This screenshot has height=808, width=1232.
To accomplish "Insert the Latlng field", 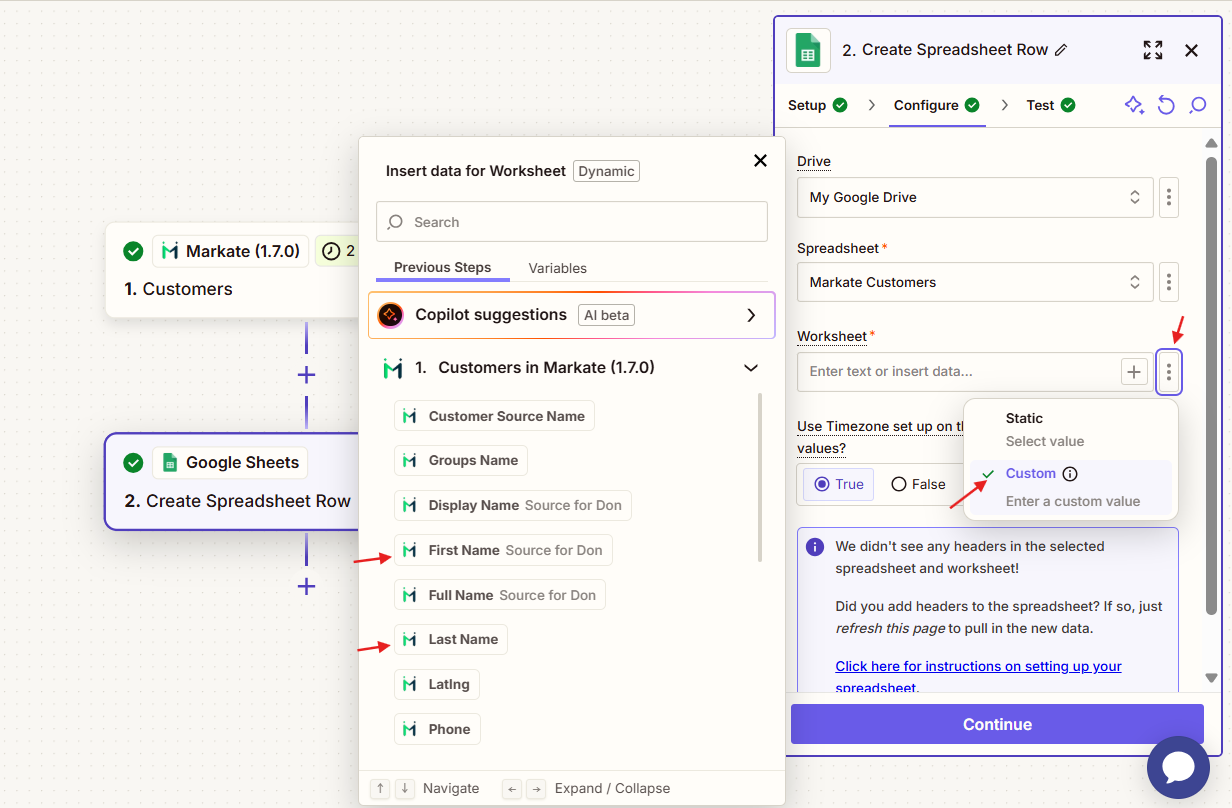I will 437,685.
